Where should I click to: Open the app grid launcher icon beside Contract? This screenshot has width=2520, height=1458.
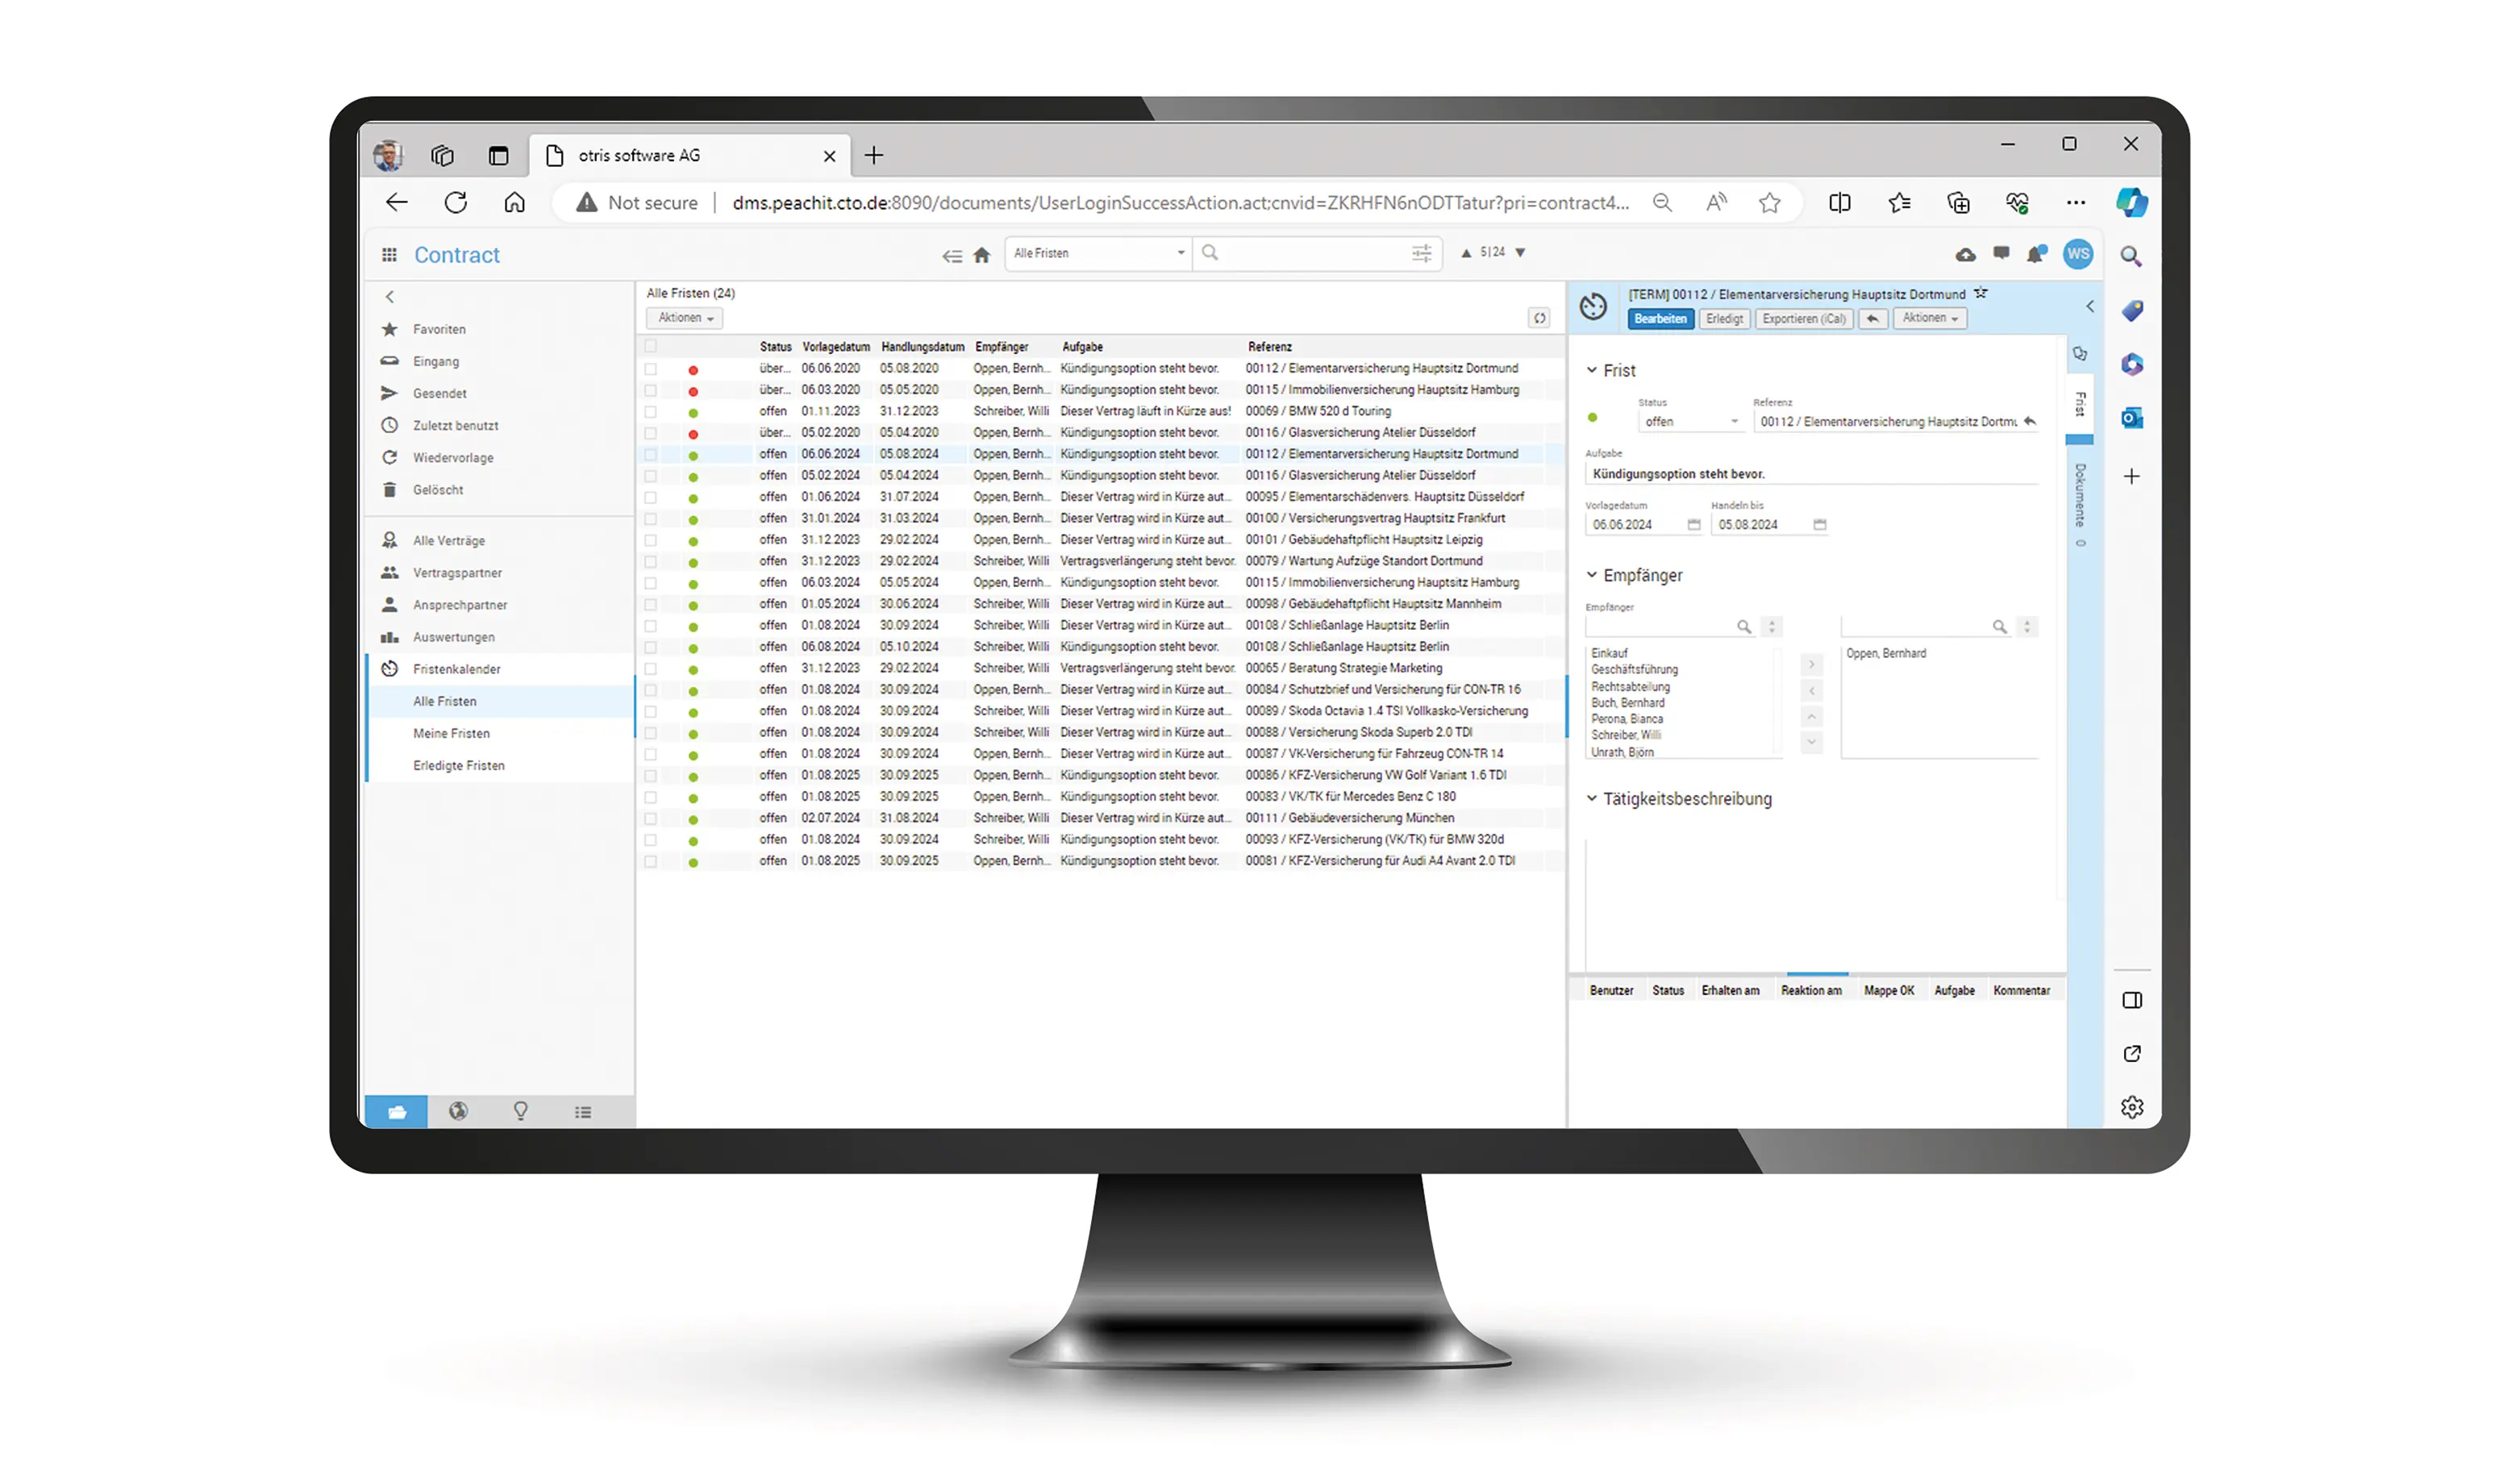click(x=389, y=255)
